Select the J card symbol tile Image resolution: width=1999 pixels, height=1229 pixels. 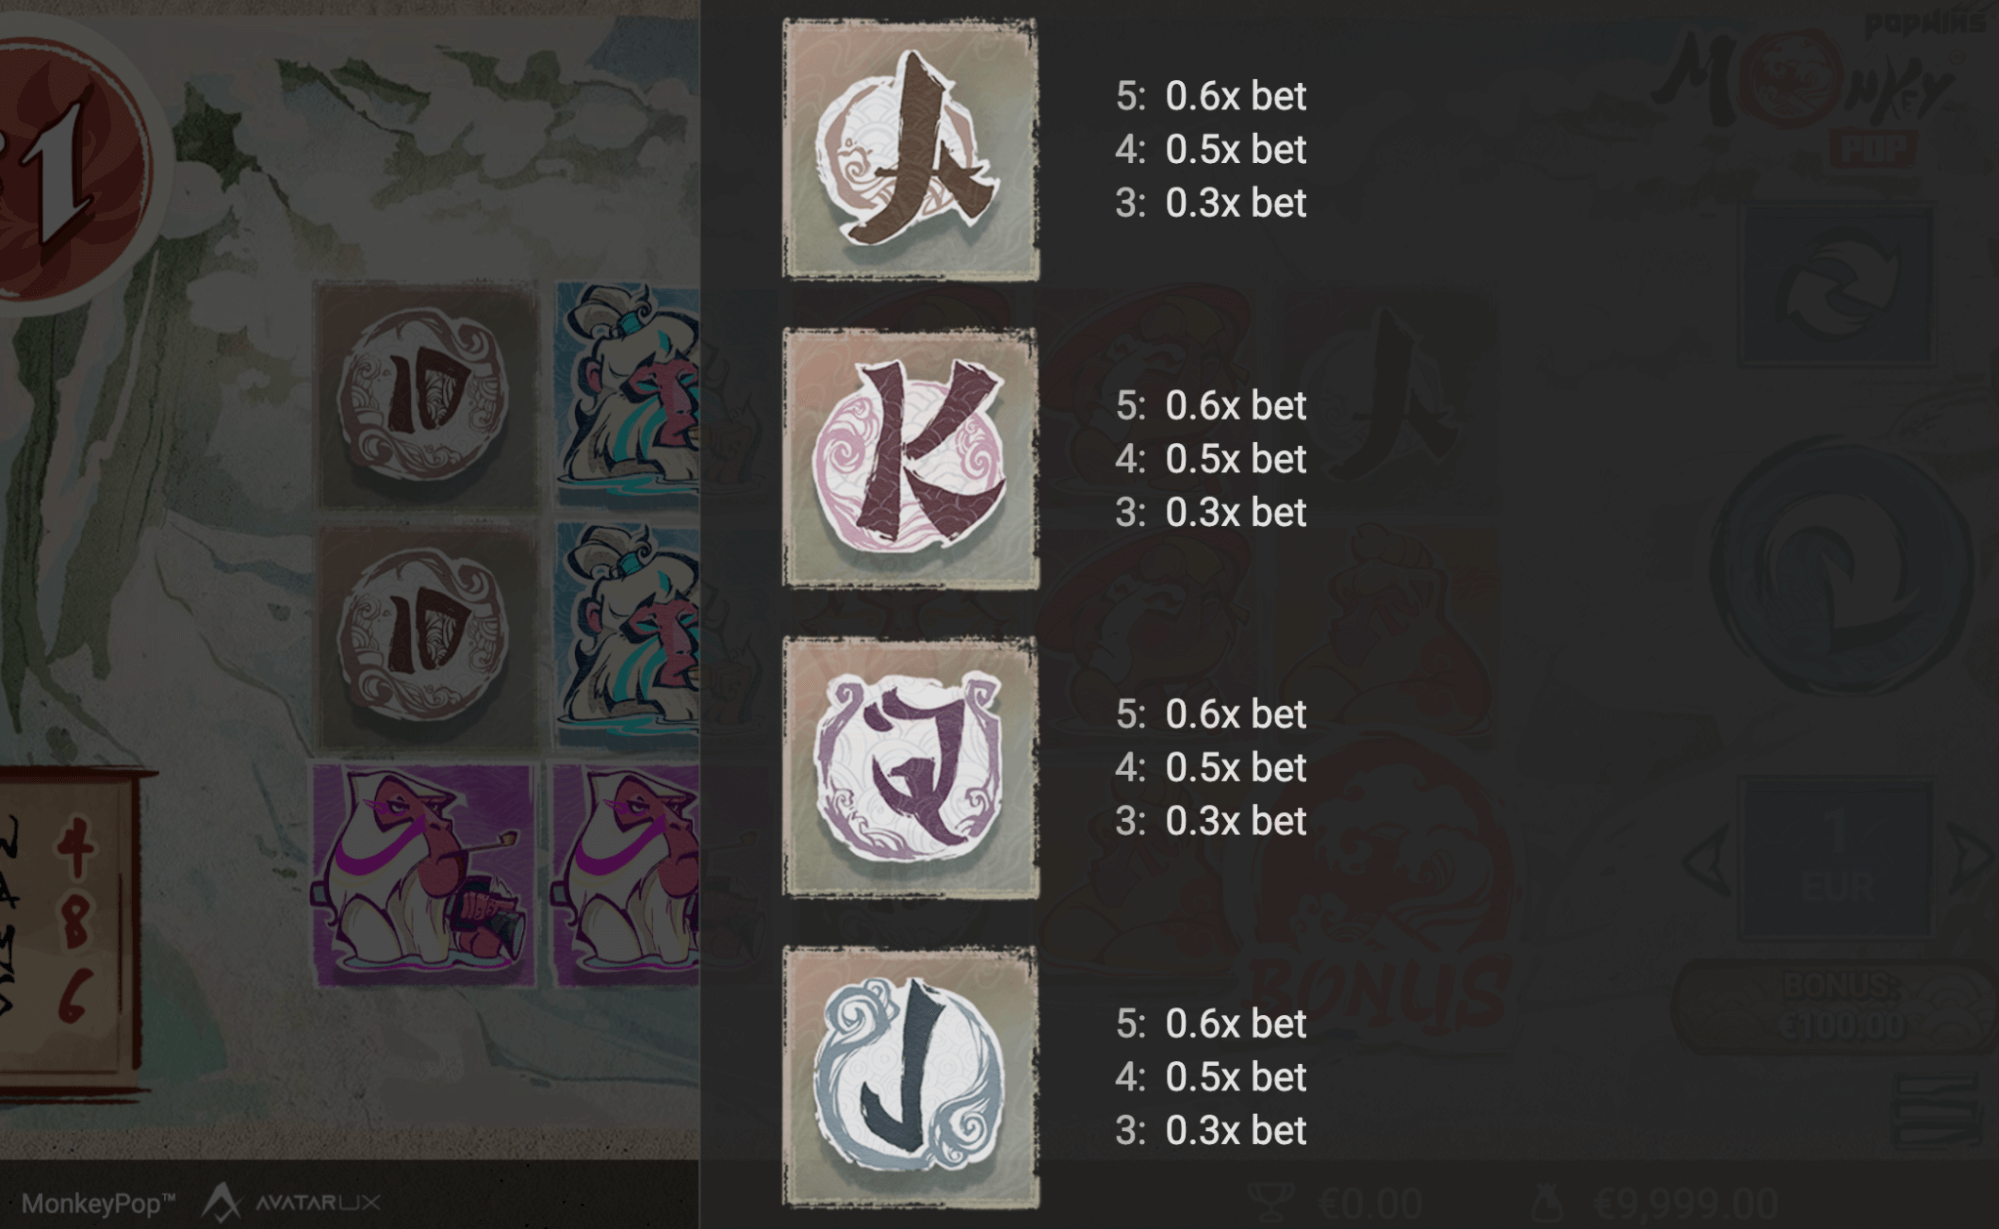click(x=910, y=1077)
